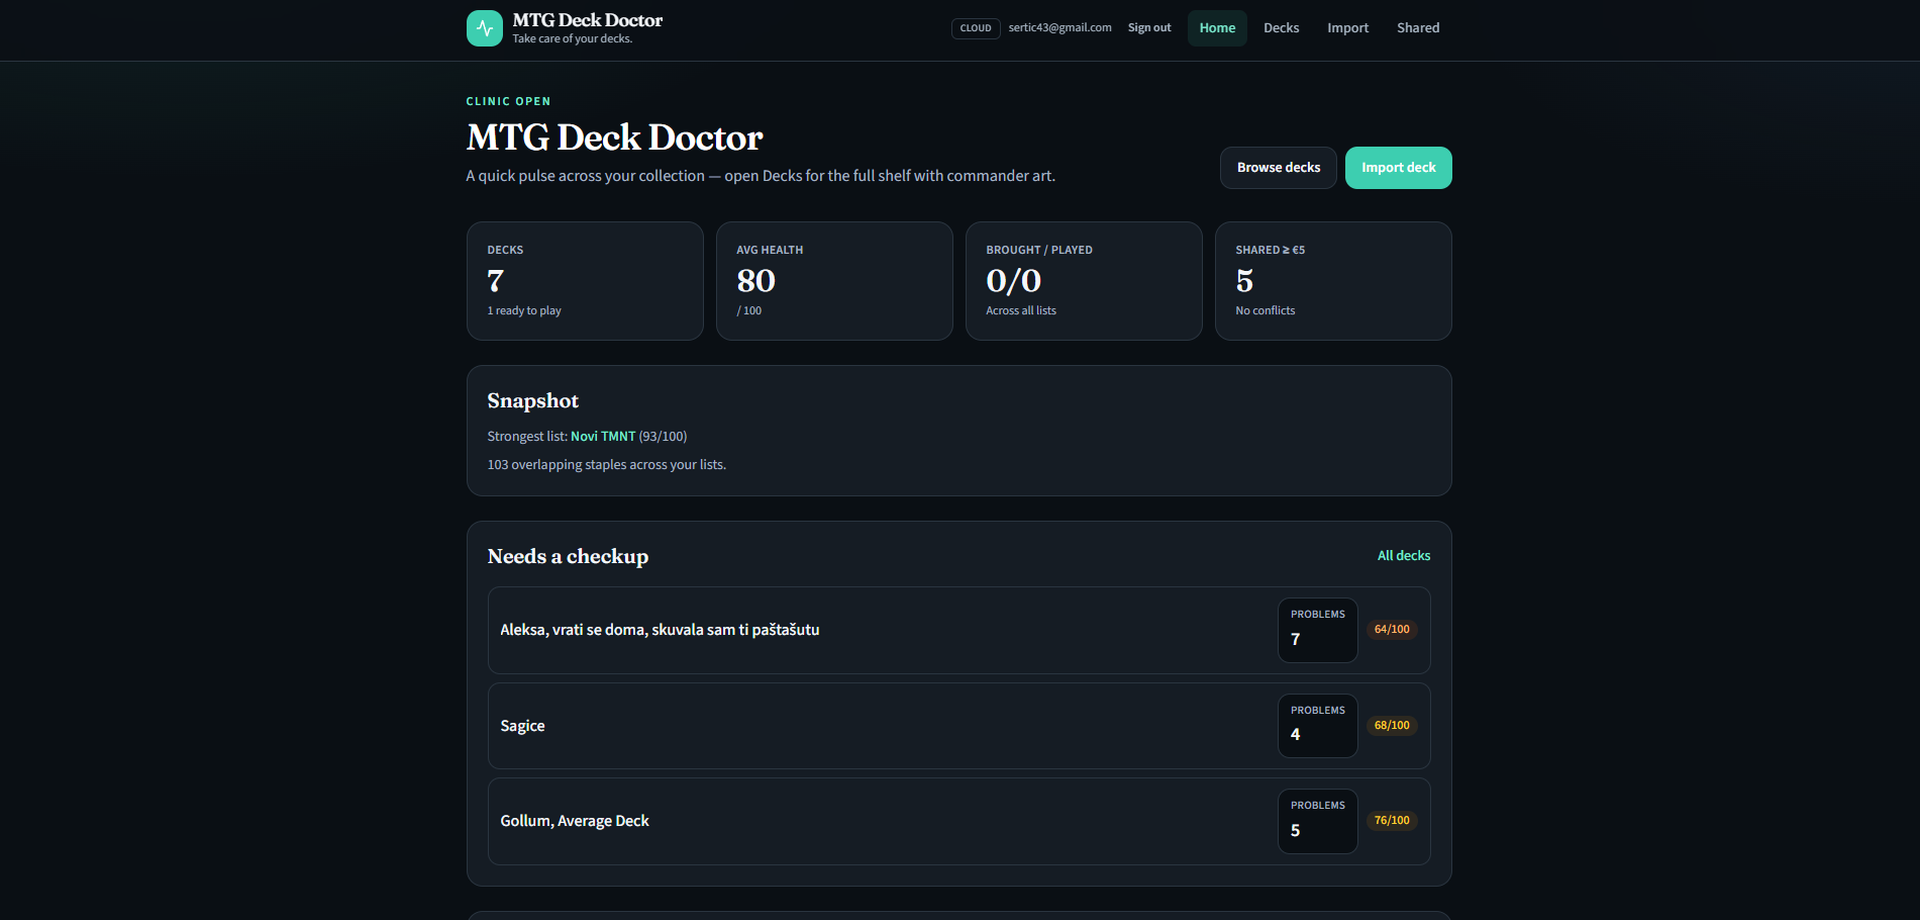Click the Problems 4 box for Sagice
1920x920 pixels.
(1318, 726)
